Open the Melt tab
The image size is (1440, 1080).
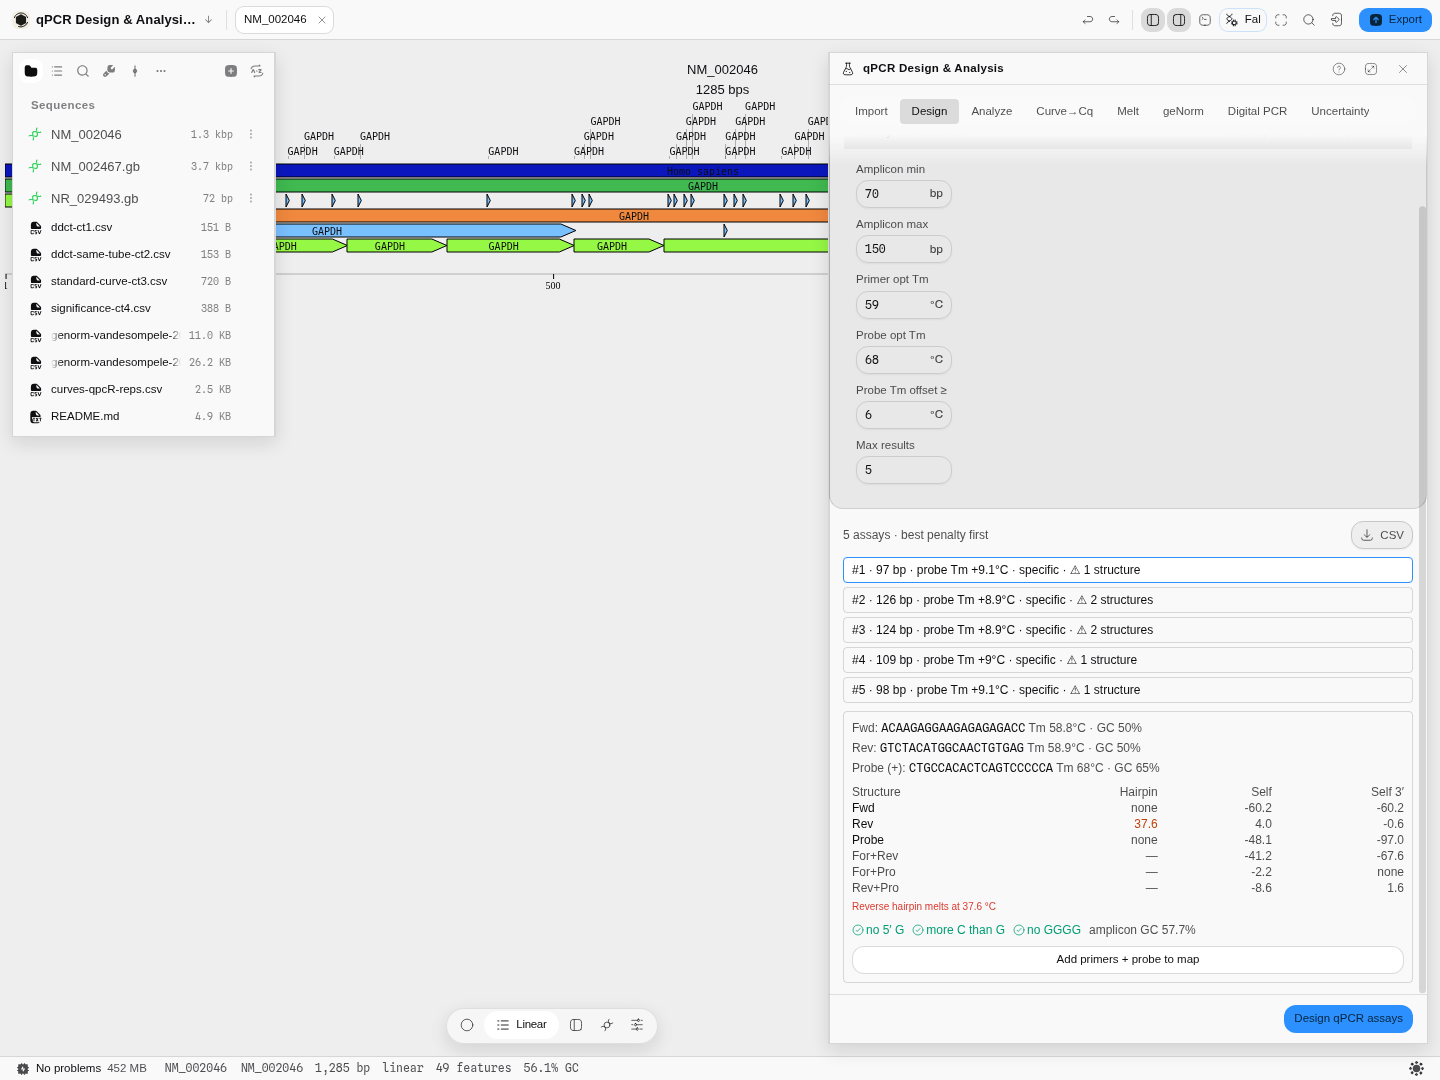pos(1128,111)
